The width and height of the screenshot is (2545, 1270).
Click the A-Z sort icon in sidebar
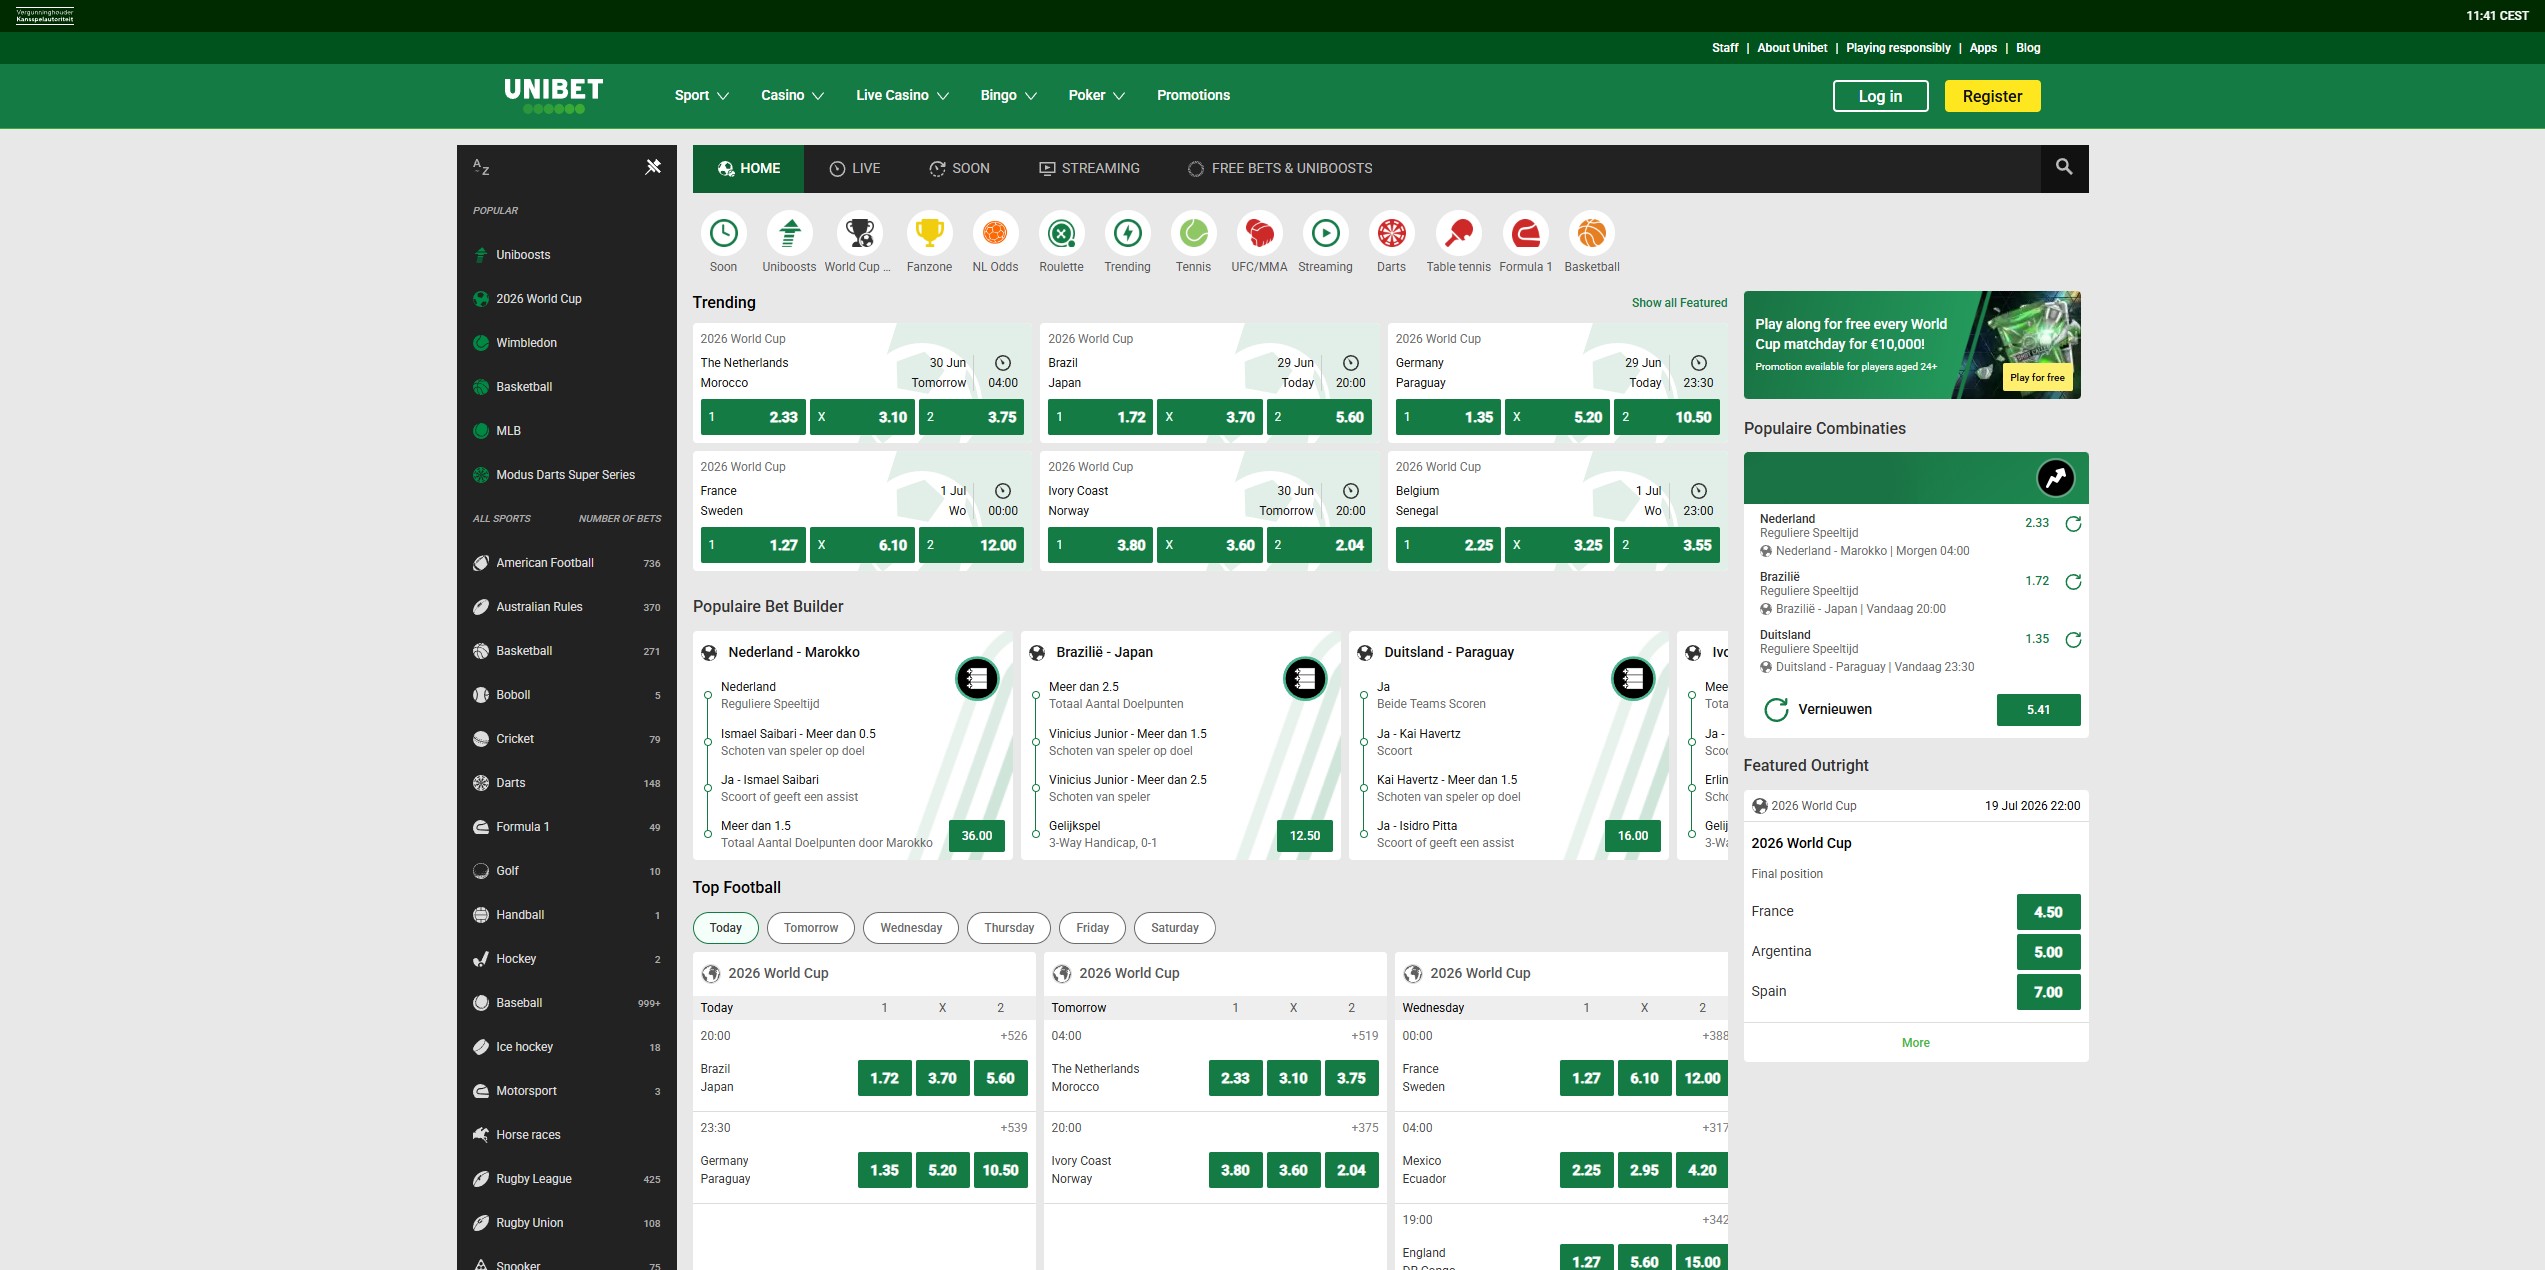coord(481,167)
